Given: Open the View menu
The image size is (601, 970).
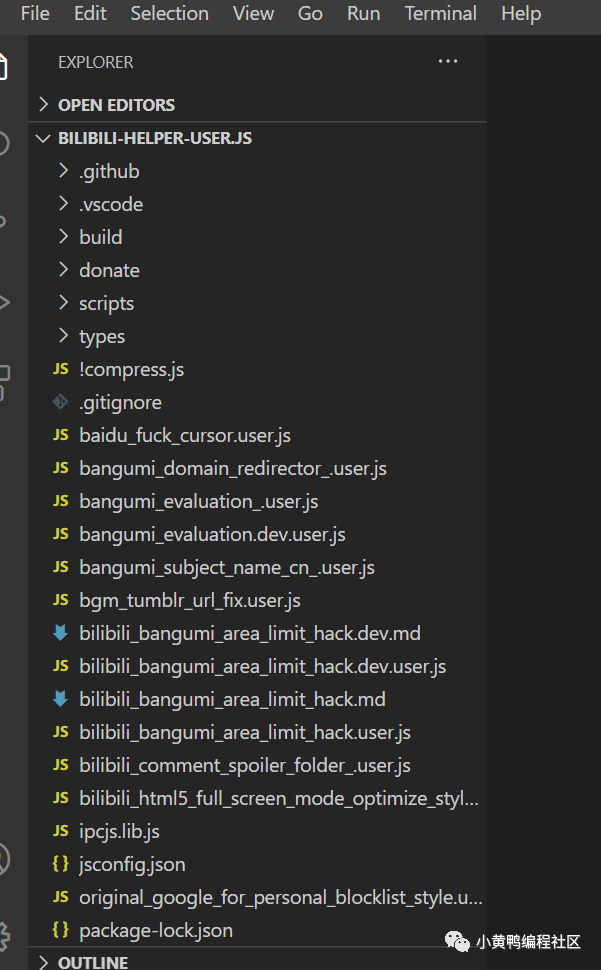Looking at the screenshot, I should coord(254,13).
